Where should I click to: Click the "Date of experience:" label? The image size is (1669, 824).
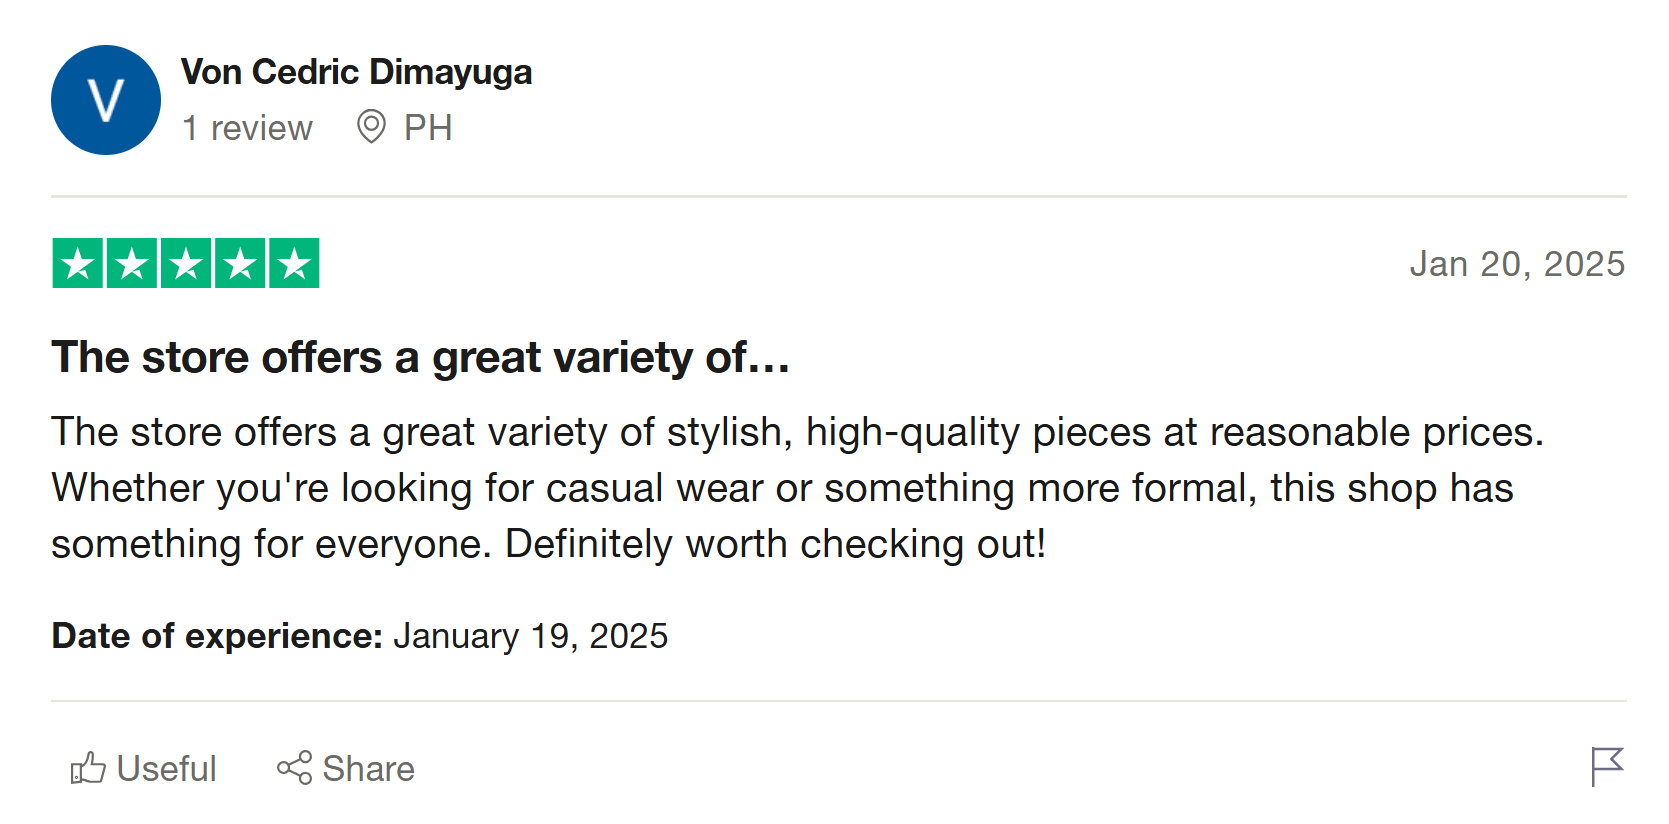click(217, 636)
